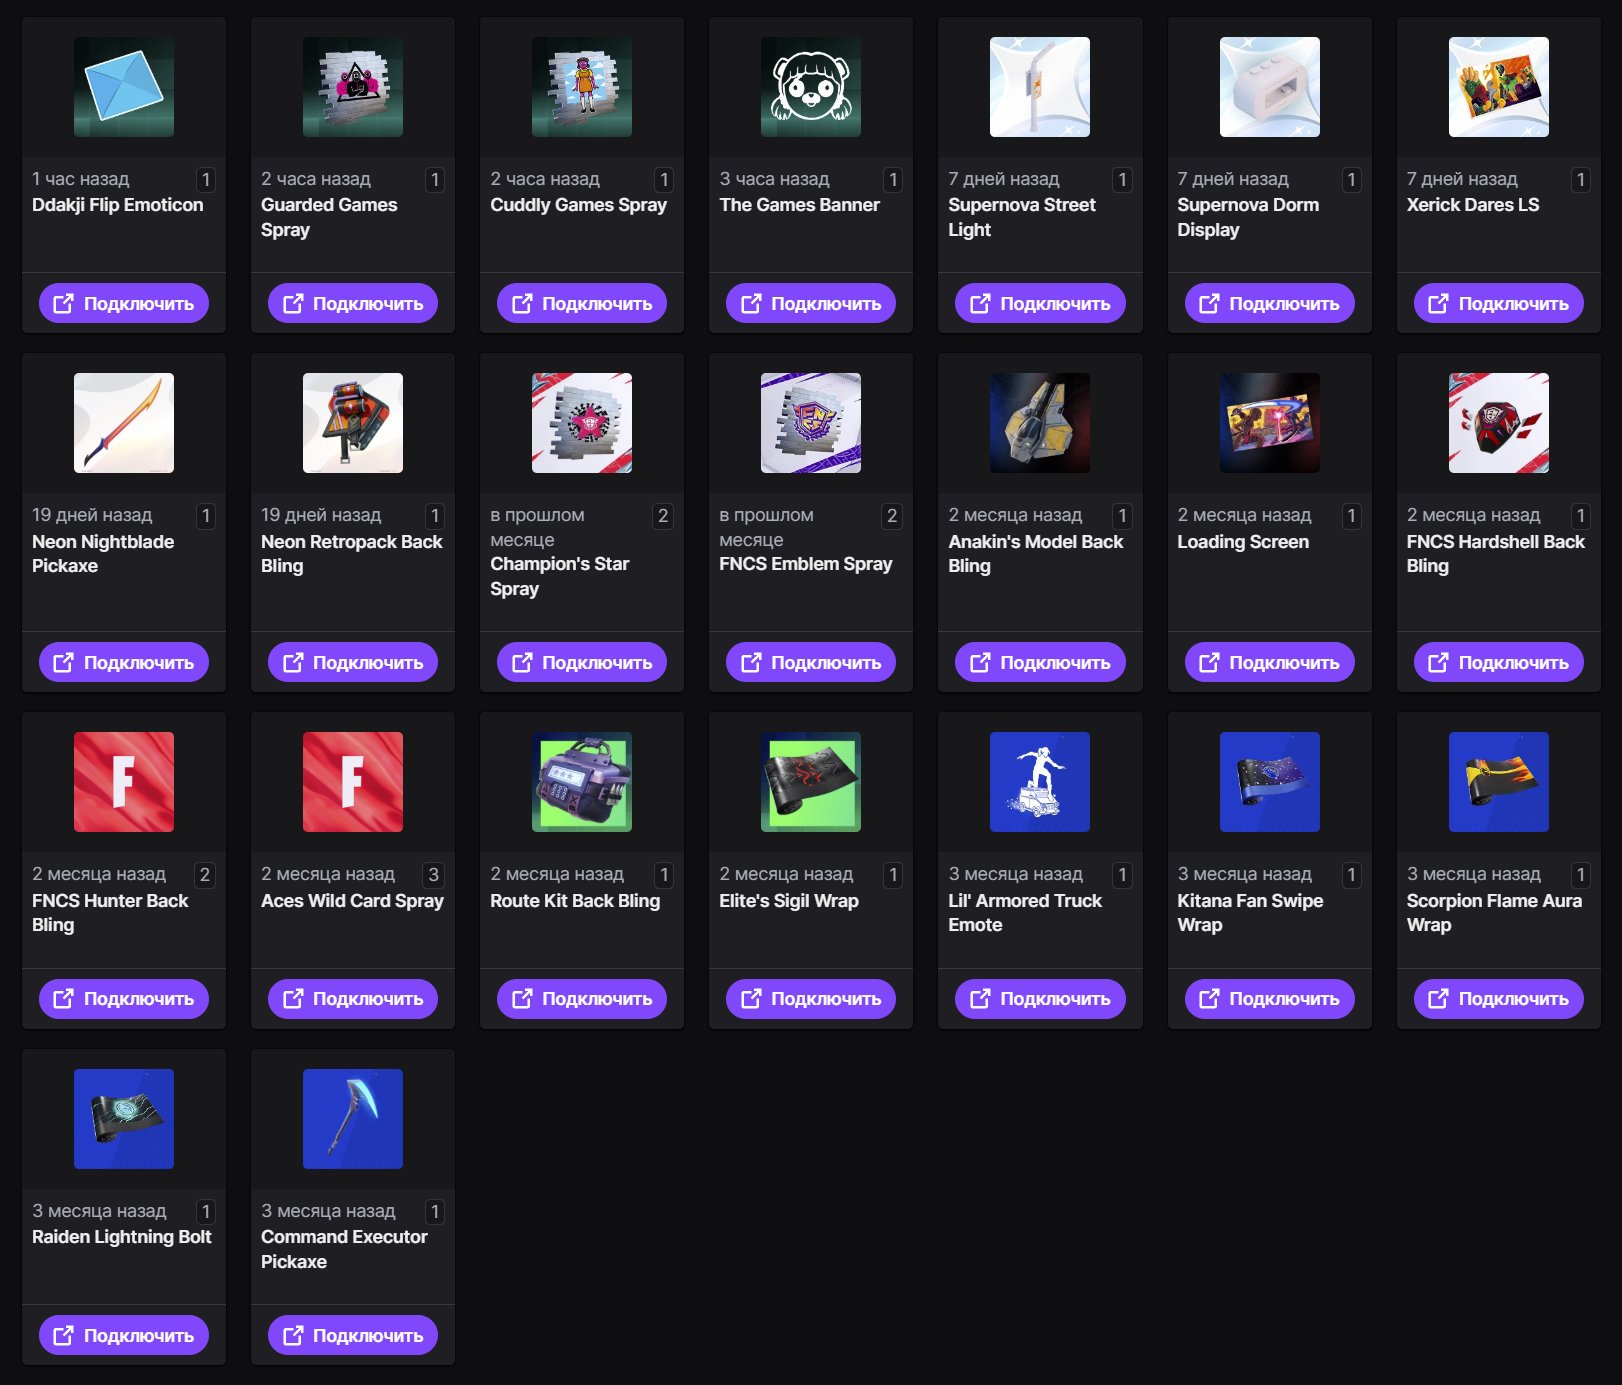
Task: Open FNCS Emblem Spray item image
Action: [x=811, y=423]
